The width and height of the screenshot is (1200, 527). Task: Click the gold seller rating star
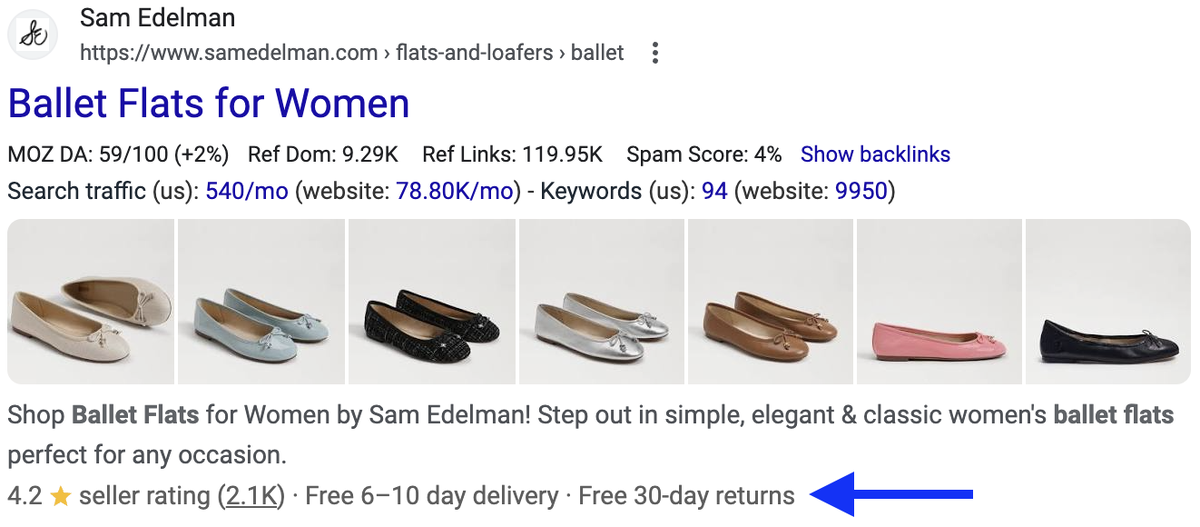pyautogui.click(x=60, y=496)
